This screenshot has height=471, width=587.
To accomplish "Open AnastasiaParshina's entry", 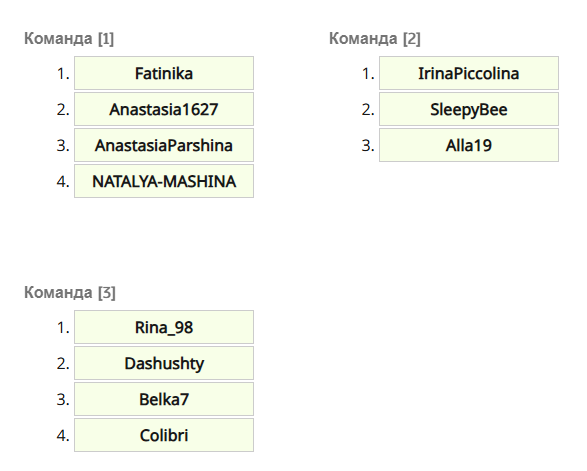I will pos(164,145).
